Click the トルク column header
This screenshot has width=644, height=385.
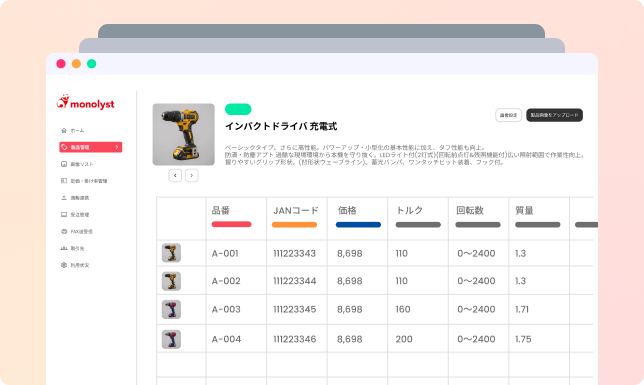tap(409, 210)
